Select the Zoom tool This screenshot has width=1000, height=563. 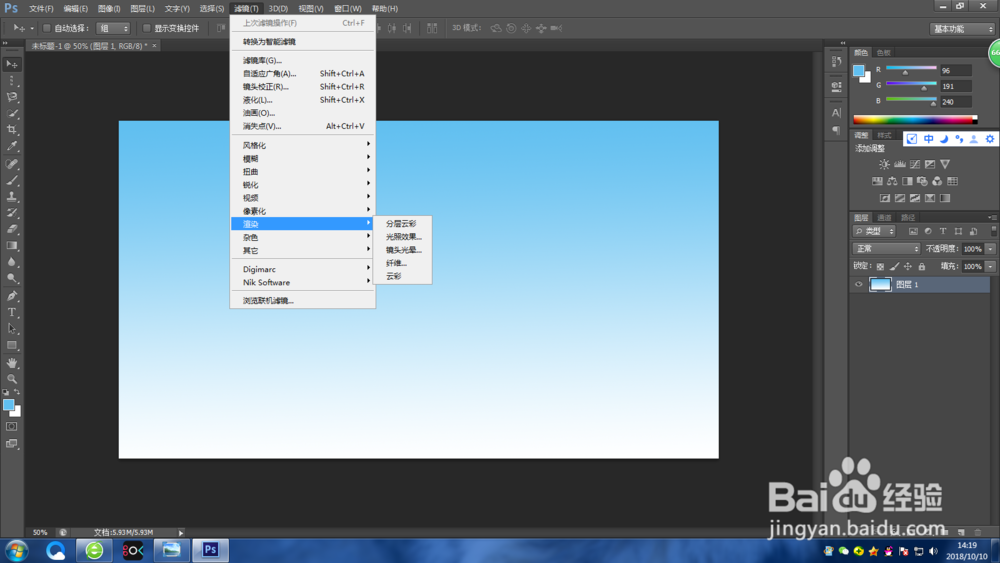pyautogui.click(x=12, y=379)
